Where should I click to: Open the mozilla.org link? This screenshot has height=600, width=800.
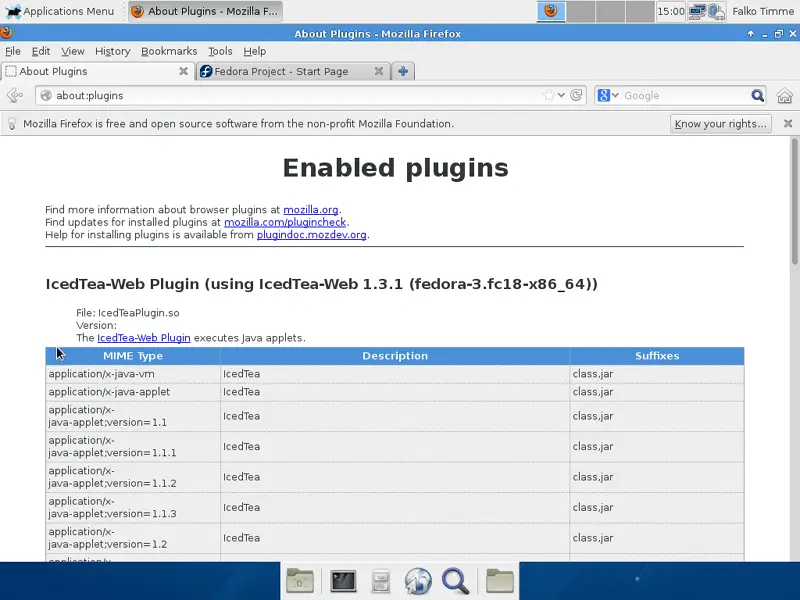(311, 210)
